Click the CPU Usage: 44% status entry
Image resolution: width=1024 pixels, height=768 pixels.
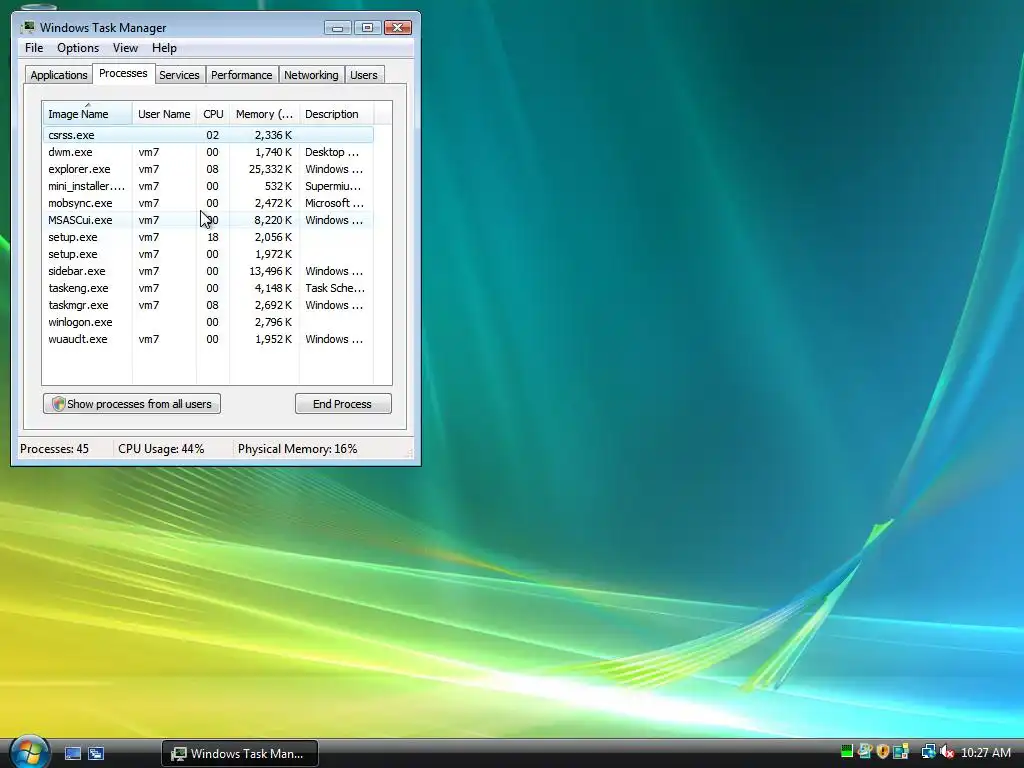click(161, 449)
